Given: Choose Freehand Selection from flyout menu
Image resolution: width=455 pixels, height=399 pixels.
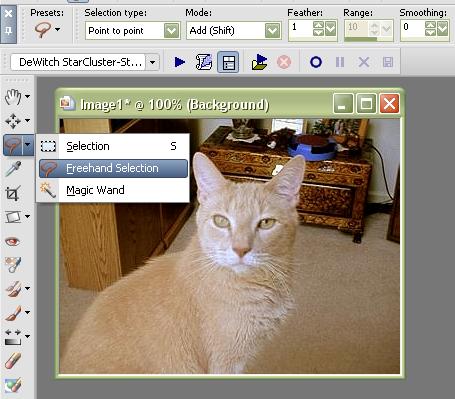Looking at the screenshot, I should point(113,168).
